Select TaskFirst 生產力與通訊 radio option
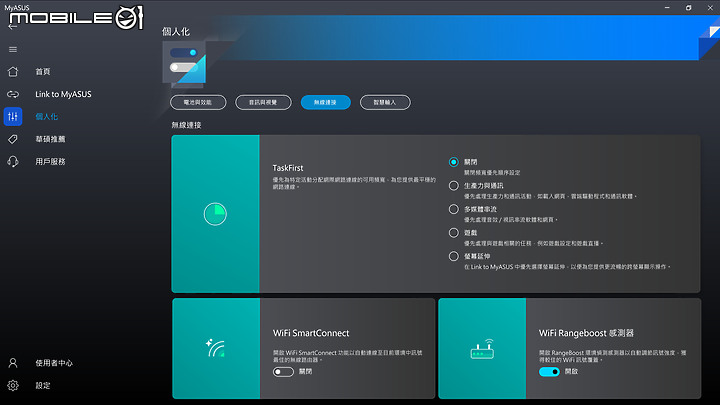This screenshot has height=405, width=720. point(454,186)
